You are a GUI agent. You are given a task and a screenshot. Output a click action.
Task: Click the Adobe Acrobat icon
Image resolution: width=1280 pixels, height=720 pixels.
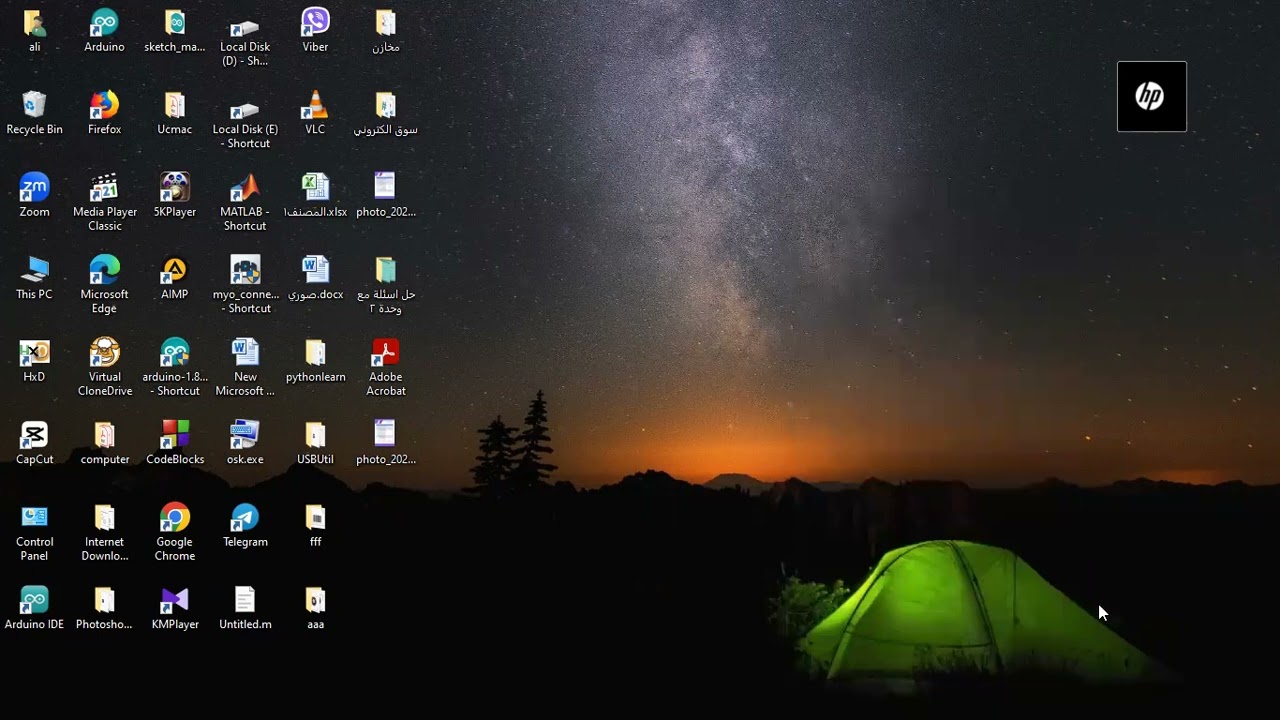386,352
